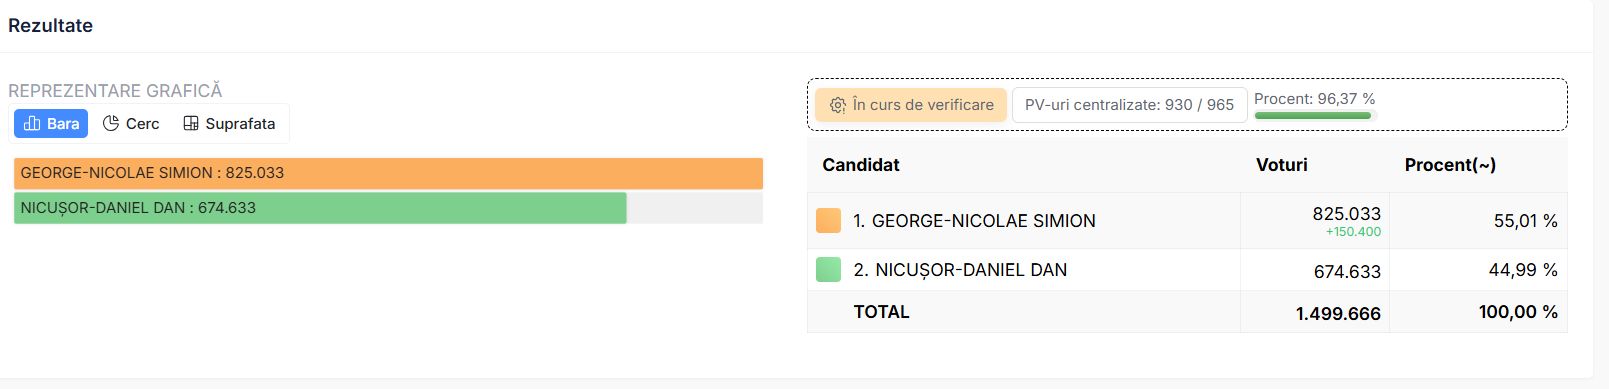The width and height of the screenshot is (1609, 389).
Task: Switch chart view to Cerc
Action: point(131,124)
